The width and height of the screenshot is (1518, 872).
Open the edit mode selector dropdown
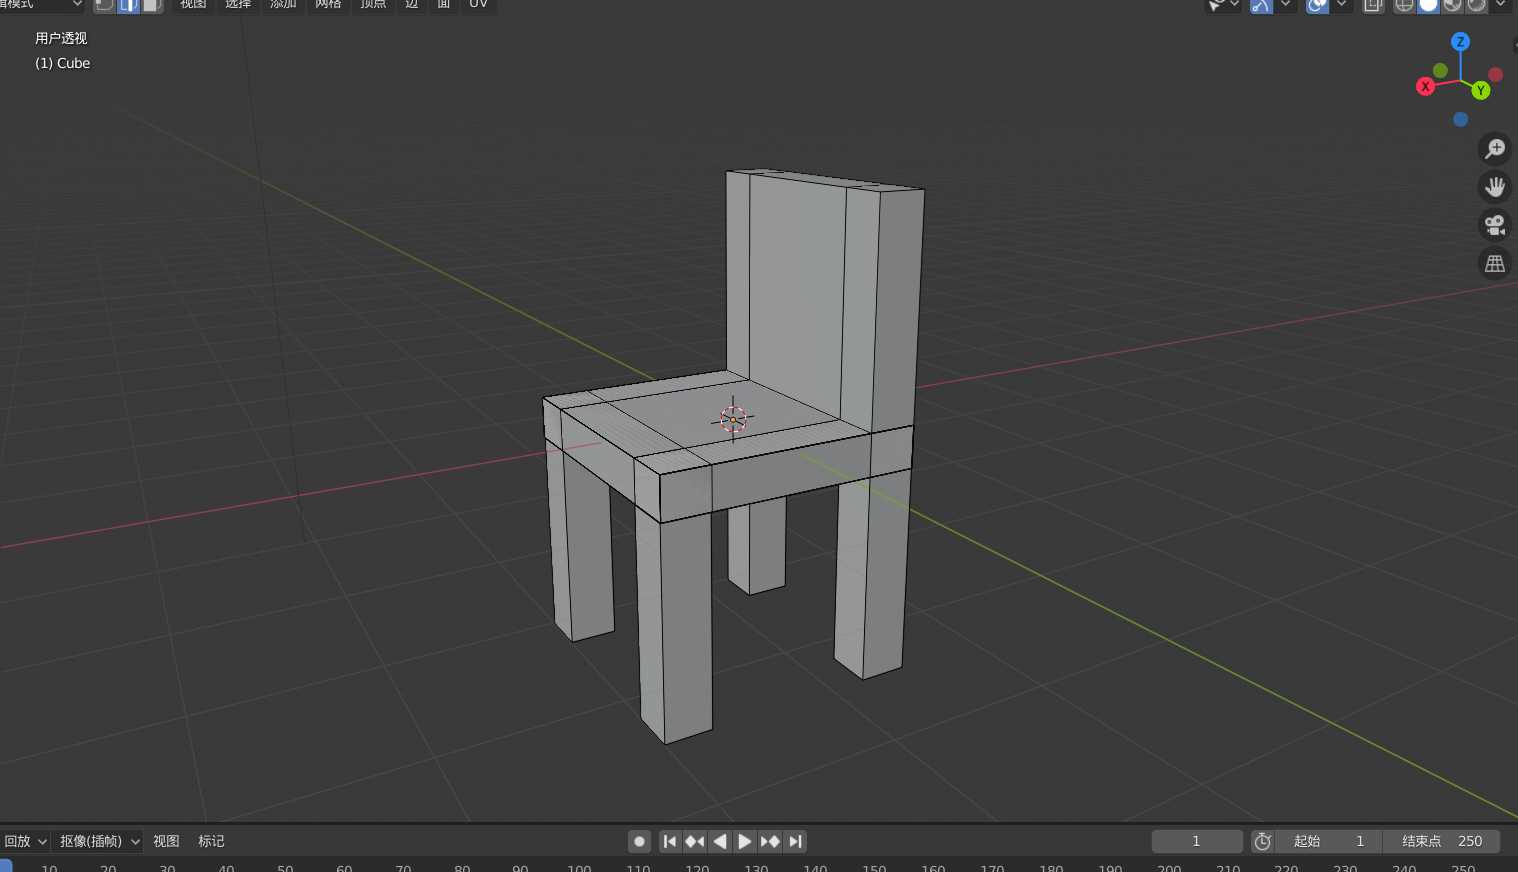click(42, 4)
